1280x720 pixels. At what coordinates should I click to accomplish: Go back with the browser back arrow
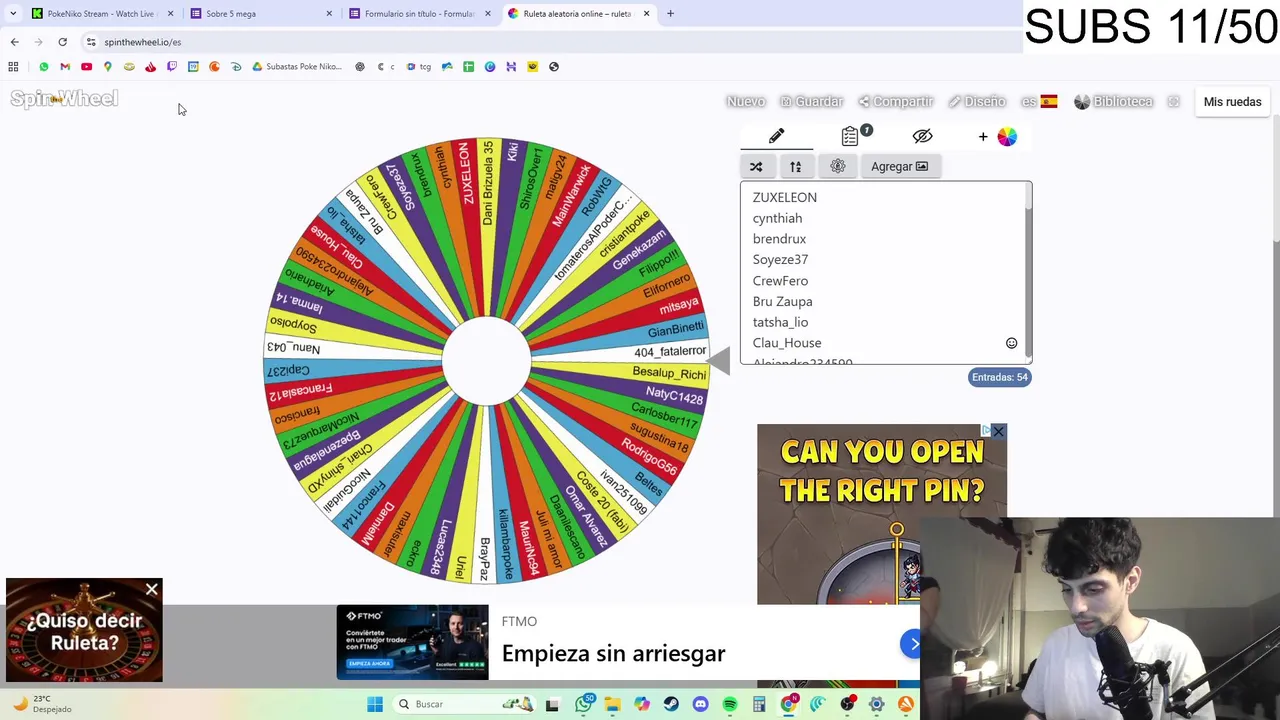(14, 42)
